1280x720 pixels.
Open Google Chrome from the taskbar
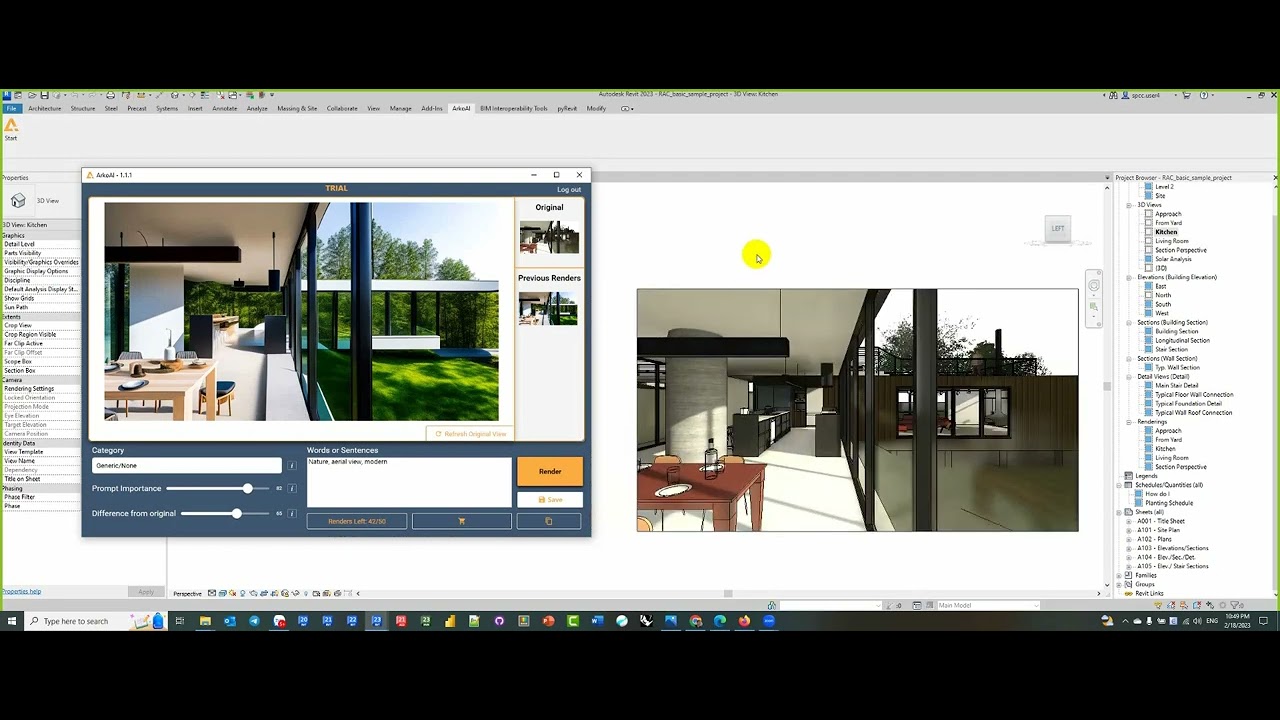click(695, 621)
